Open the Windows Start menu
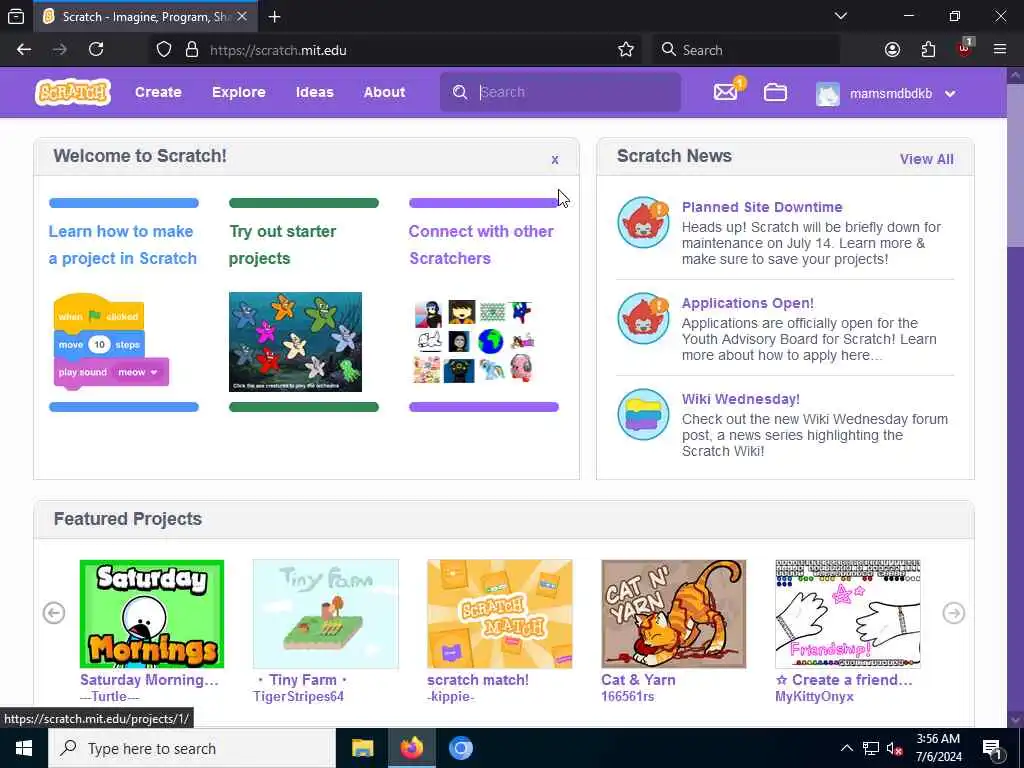1024x768 pixels. coord(24,748)
